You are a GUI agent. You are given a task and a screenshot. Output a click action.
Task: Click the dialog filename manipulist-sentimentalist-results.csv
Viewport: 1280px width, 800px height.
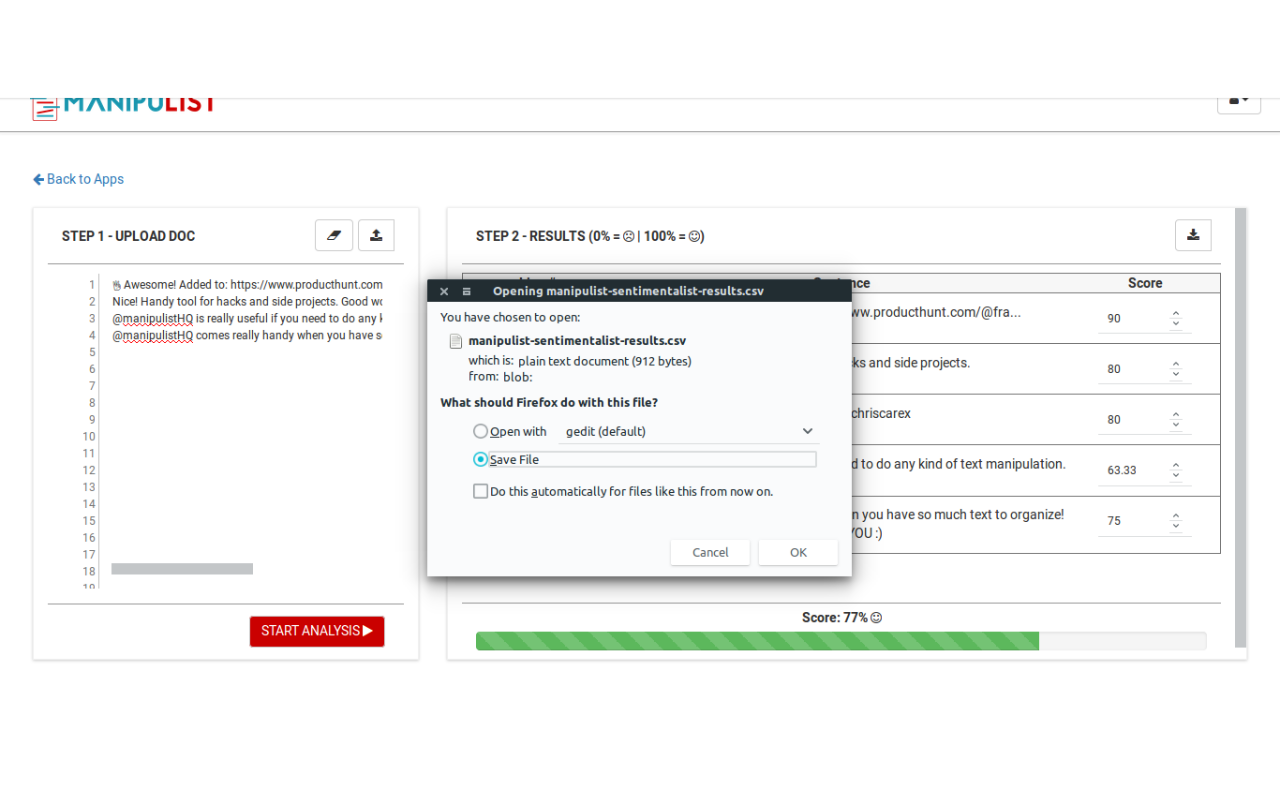[577, 341]
